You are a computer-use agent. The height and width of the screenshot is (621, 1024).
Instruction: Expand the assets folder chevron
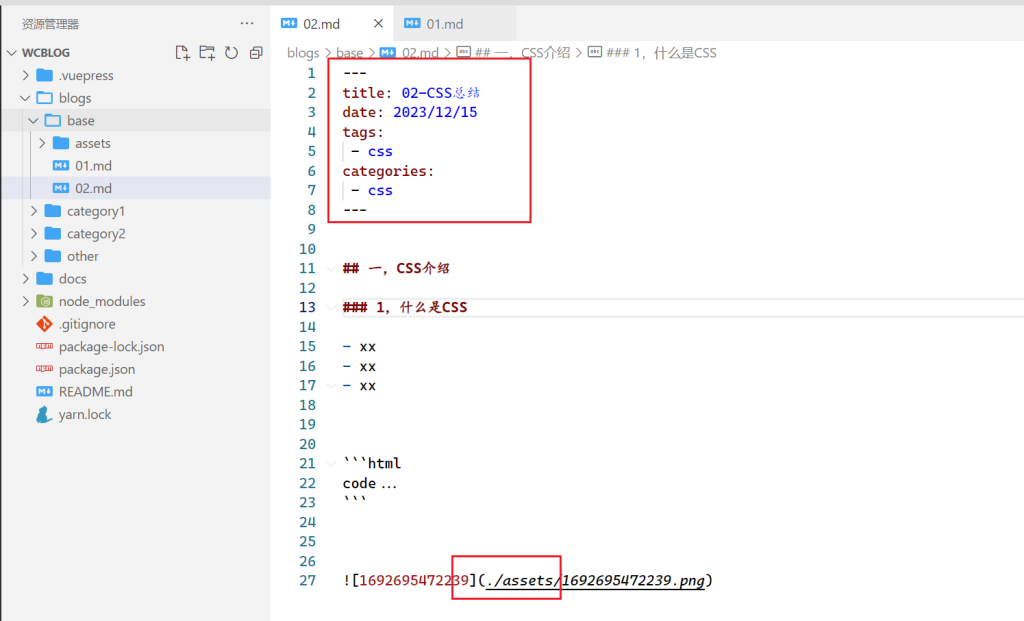coord(42,143)
